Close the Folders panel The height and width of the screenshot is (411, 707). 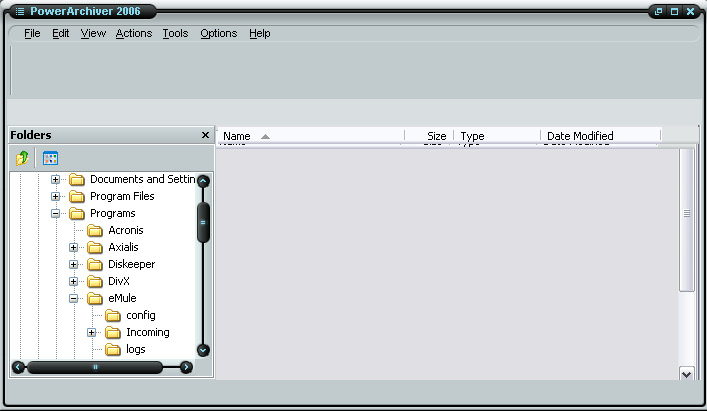(205, 135)
